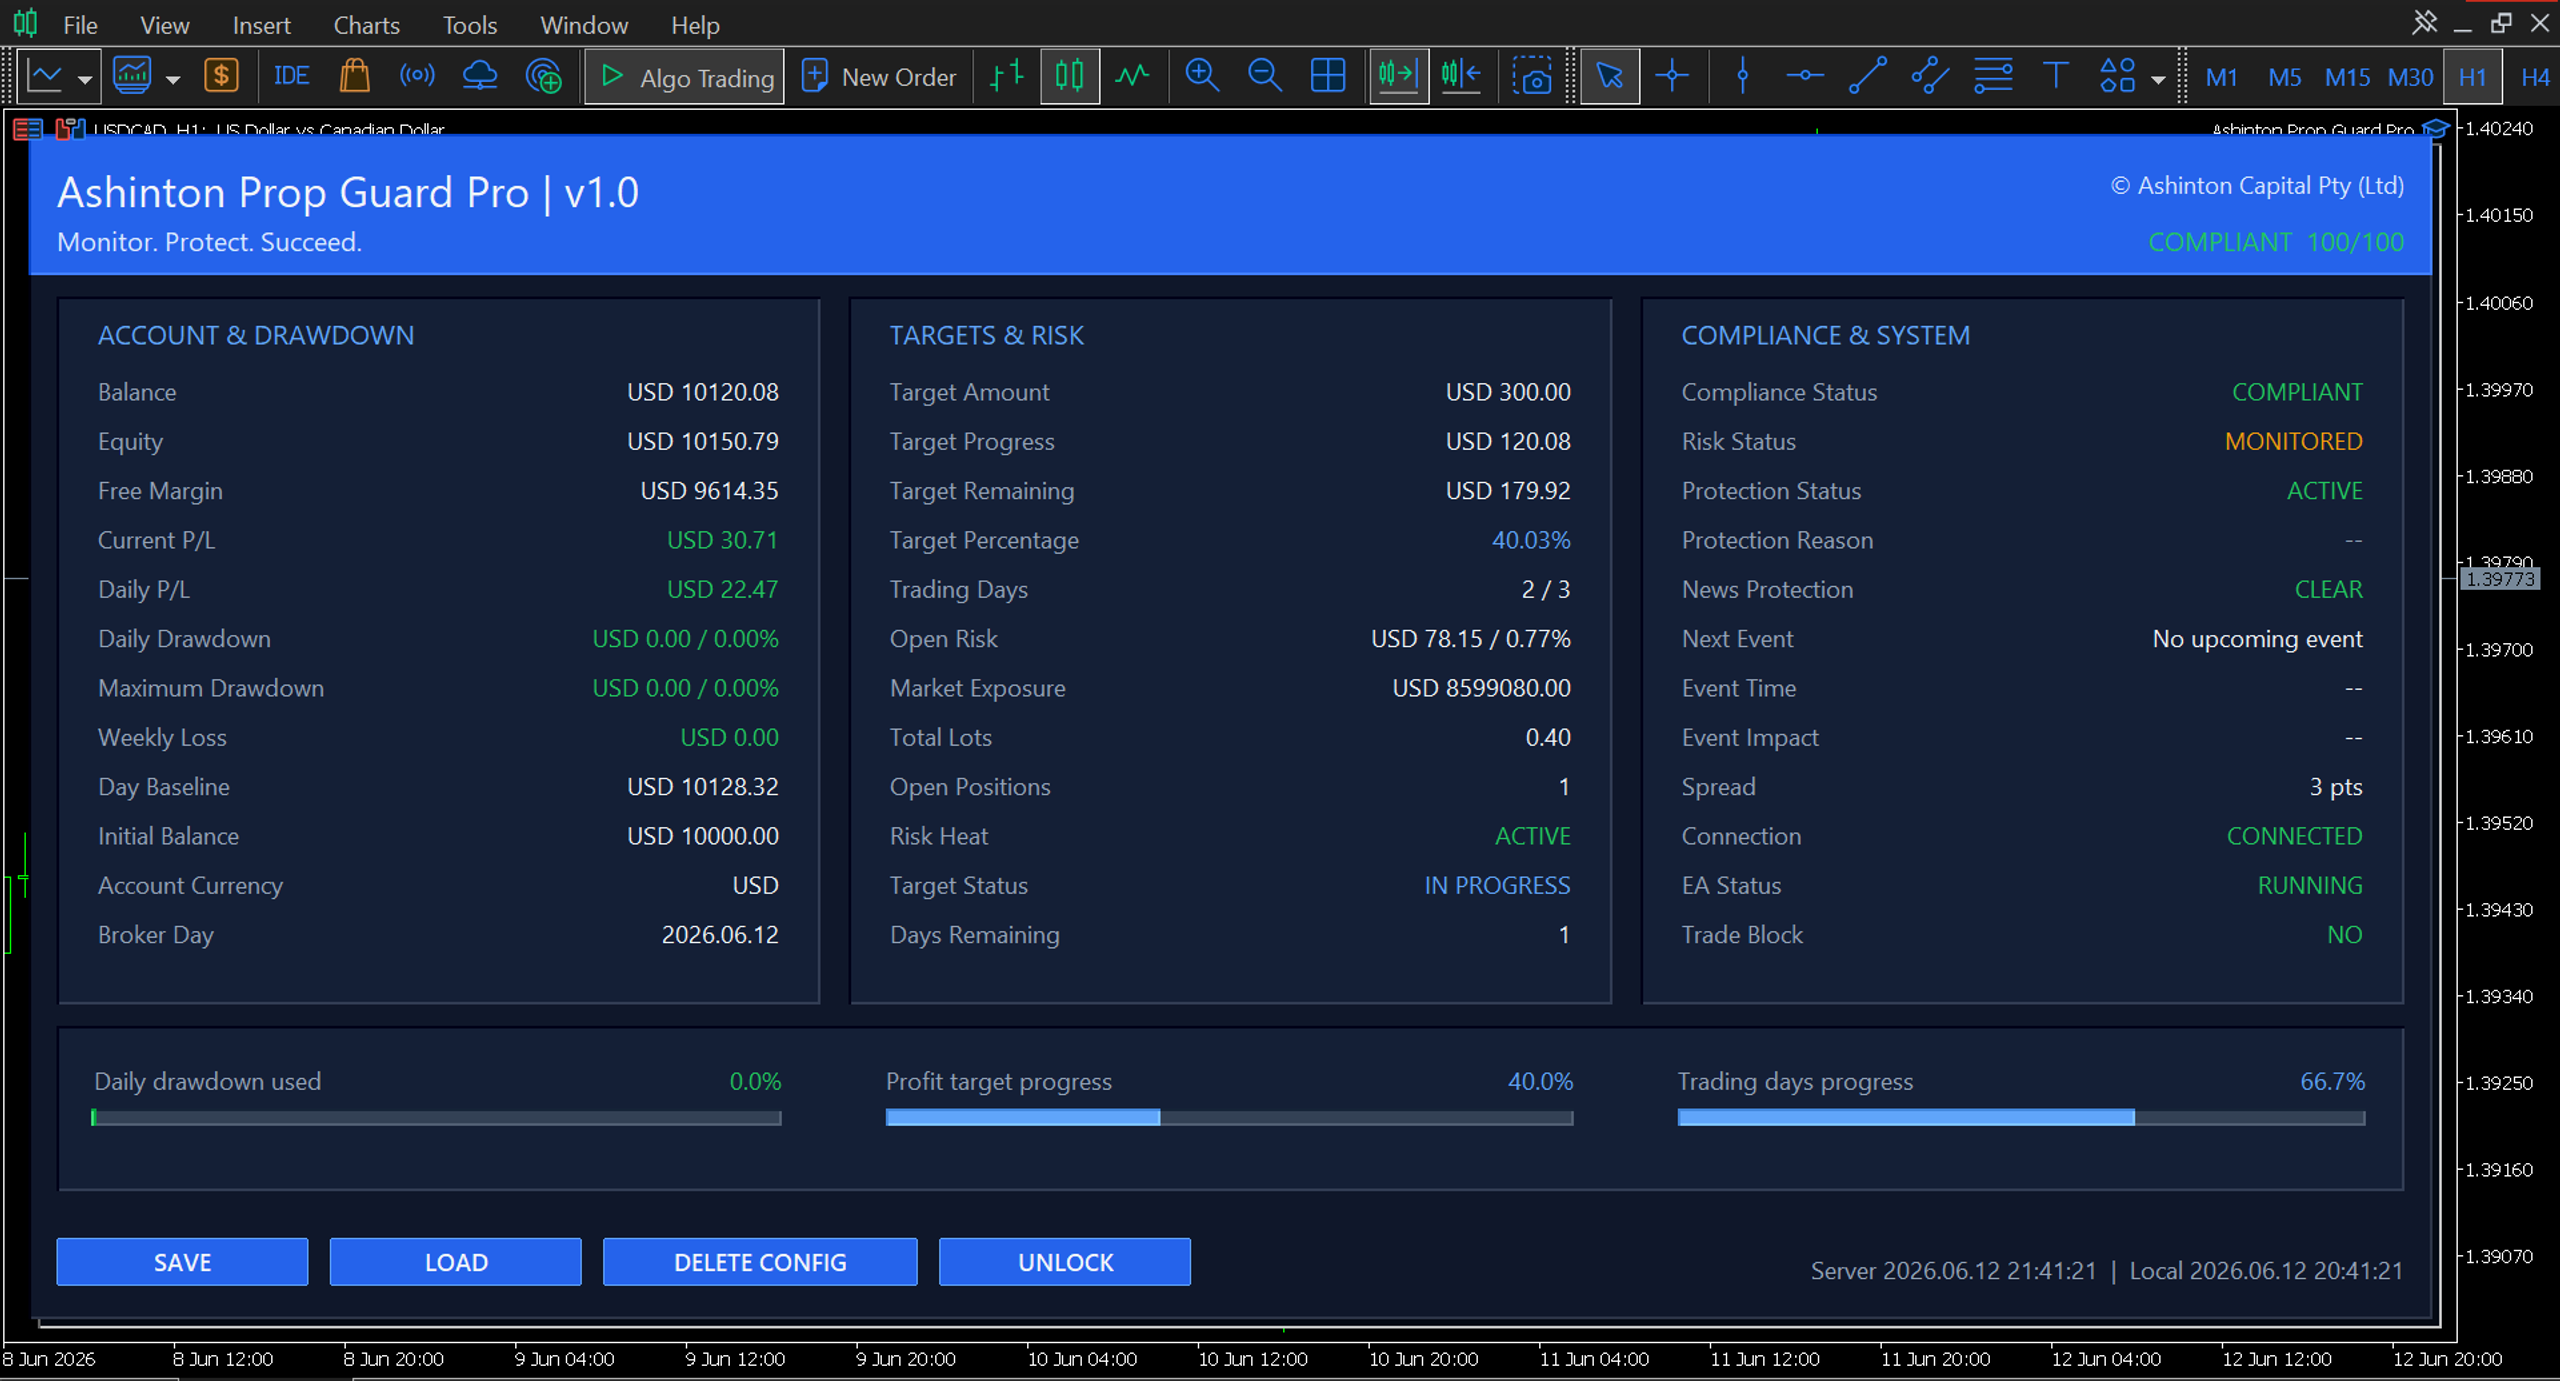Zoom in on the chart
Image resolution: width=2560 pixels, height=1381 pixels.
(1202, 76)
